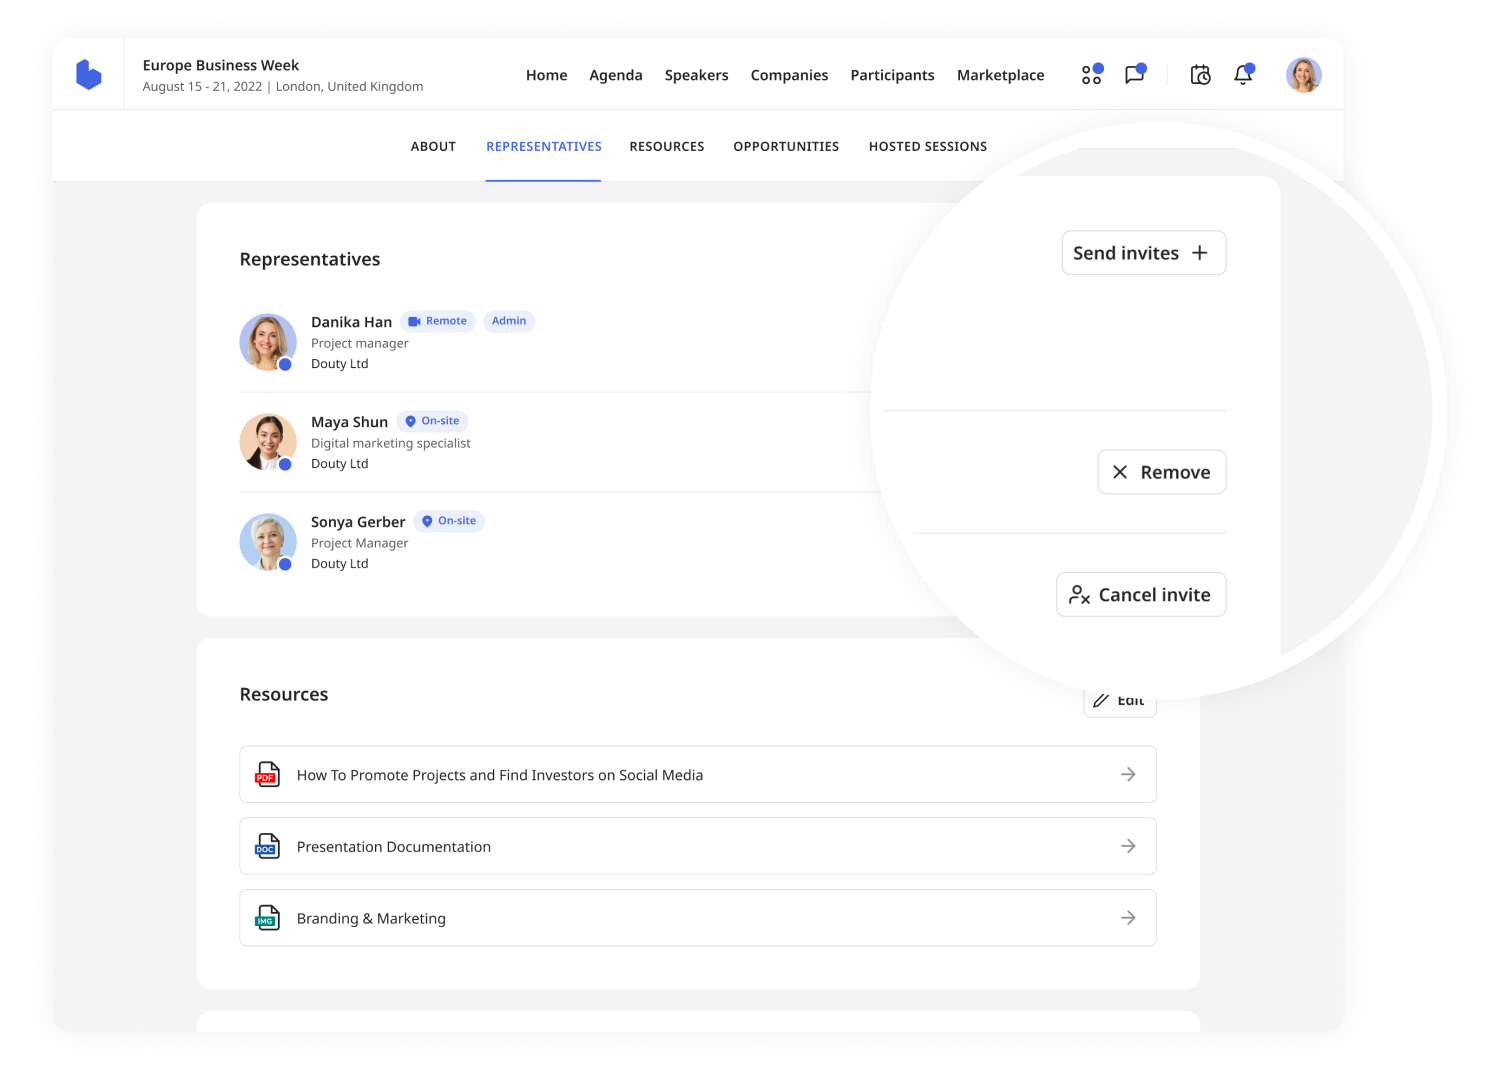The image size is (1500, 1070).
Task: Open the Participants menu
Action: [893, 75]
